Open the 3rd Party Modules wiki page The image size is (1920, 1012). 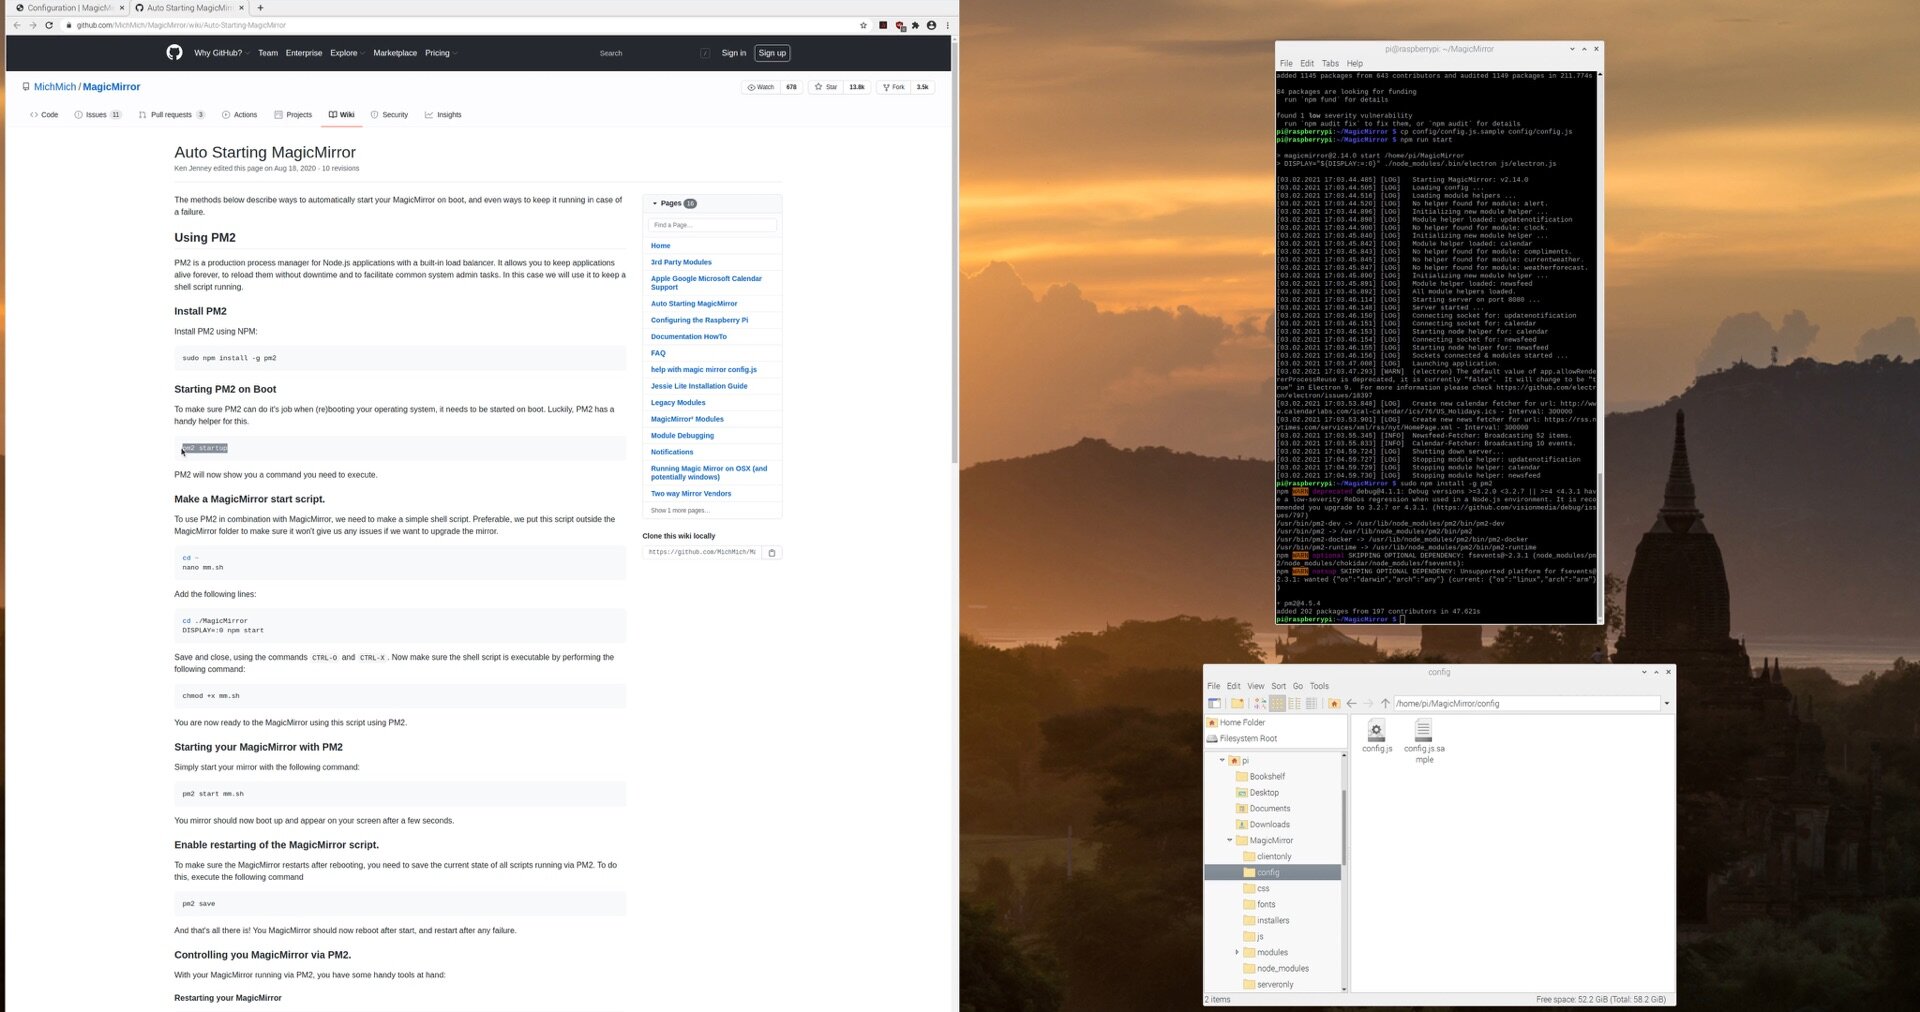(681, 262)
